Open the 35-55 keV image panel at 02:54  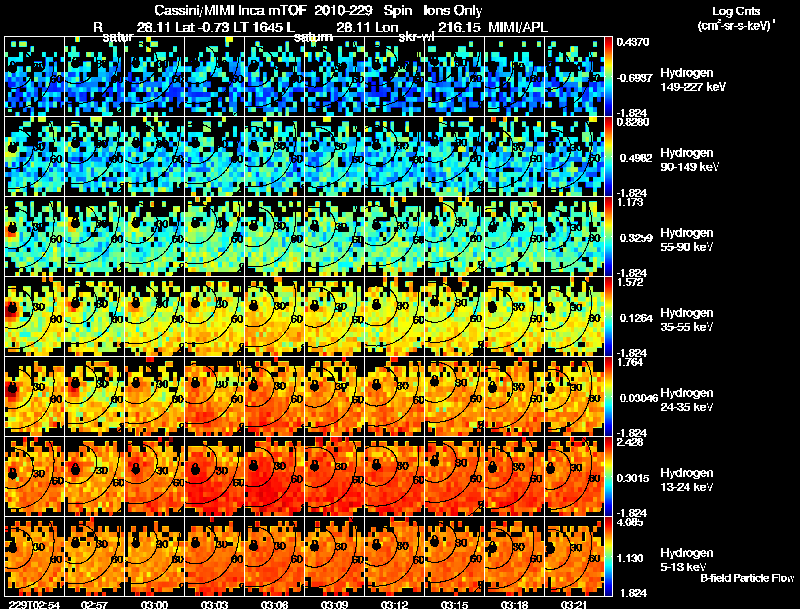click(34, 317)
